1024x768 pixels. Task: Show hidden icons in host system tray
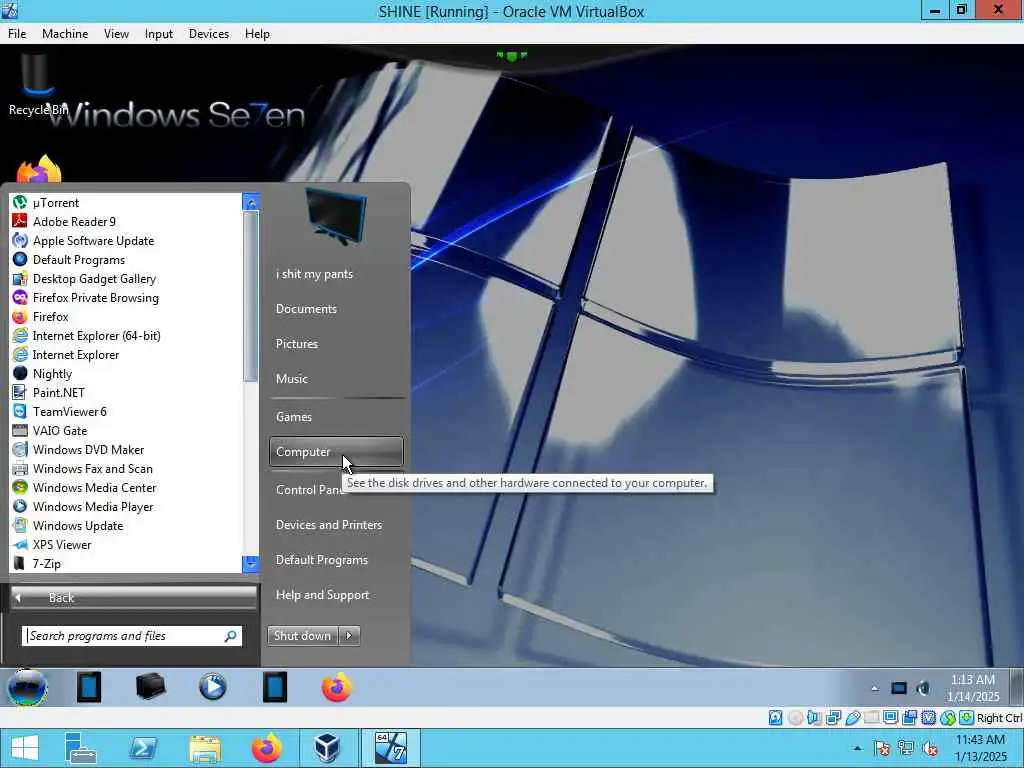pos(857,748)
